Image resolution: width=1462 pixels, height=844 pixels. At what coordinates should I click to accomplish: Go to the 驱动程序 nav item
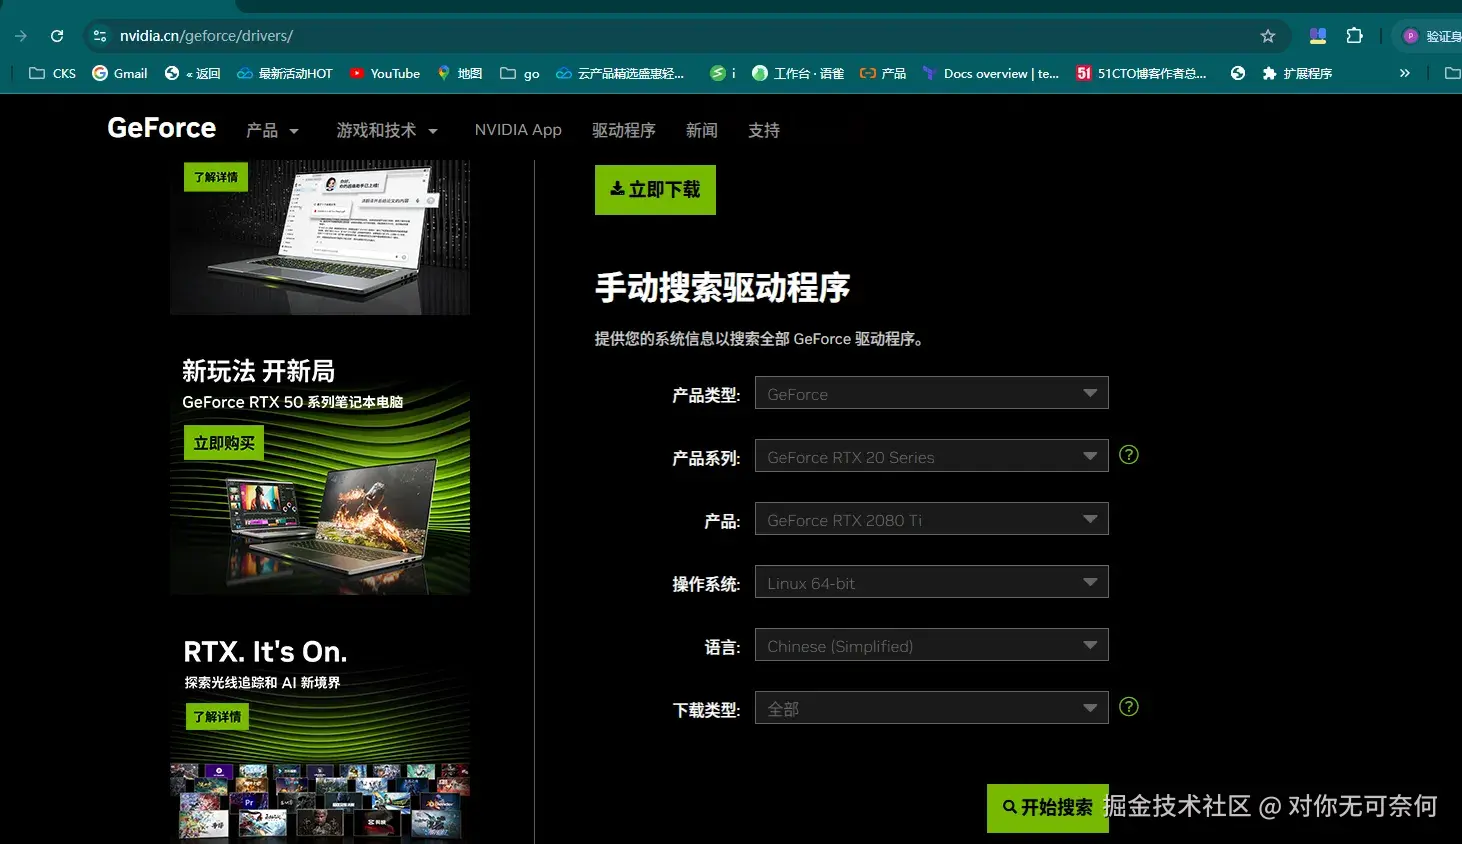(624, 130)
